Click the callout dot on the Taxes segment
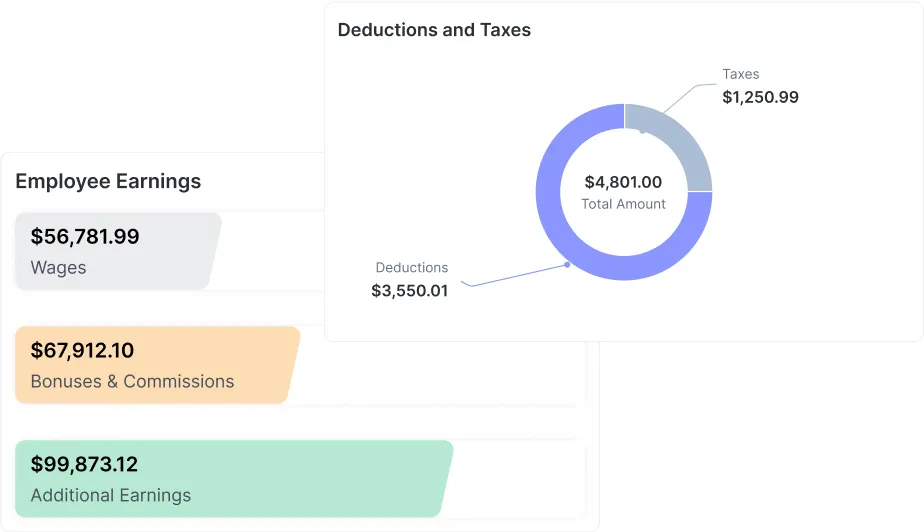 coord(642,131)
